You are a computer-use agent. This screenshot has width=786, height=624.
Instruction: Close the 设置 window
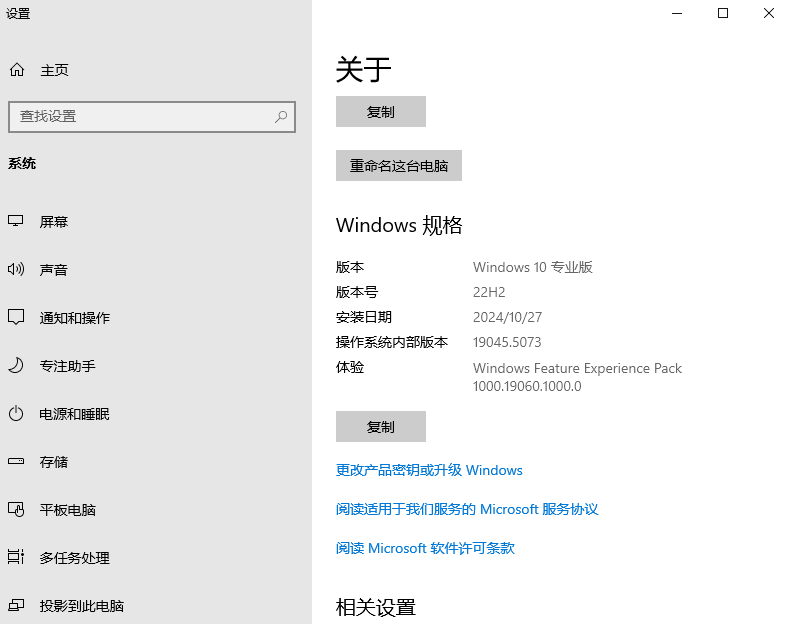pos(768,14)
